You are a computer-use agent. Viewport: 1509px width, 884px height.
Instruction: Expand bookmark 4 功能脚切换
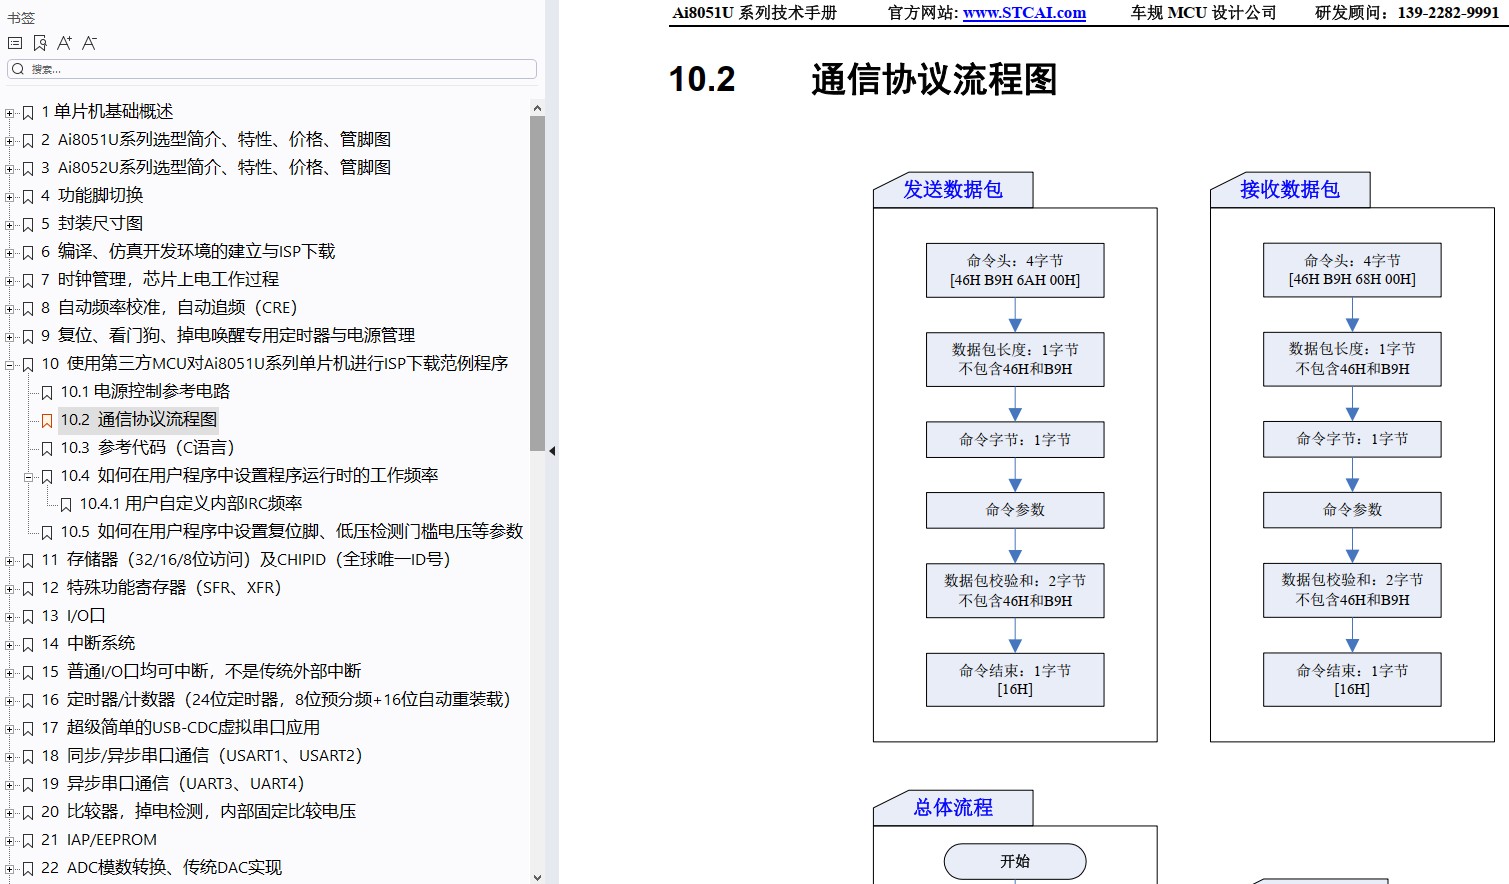point(10,197)
